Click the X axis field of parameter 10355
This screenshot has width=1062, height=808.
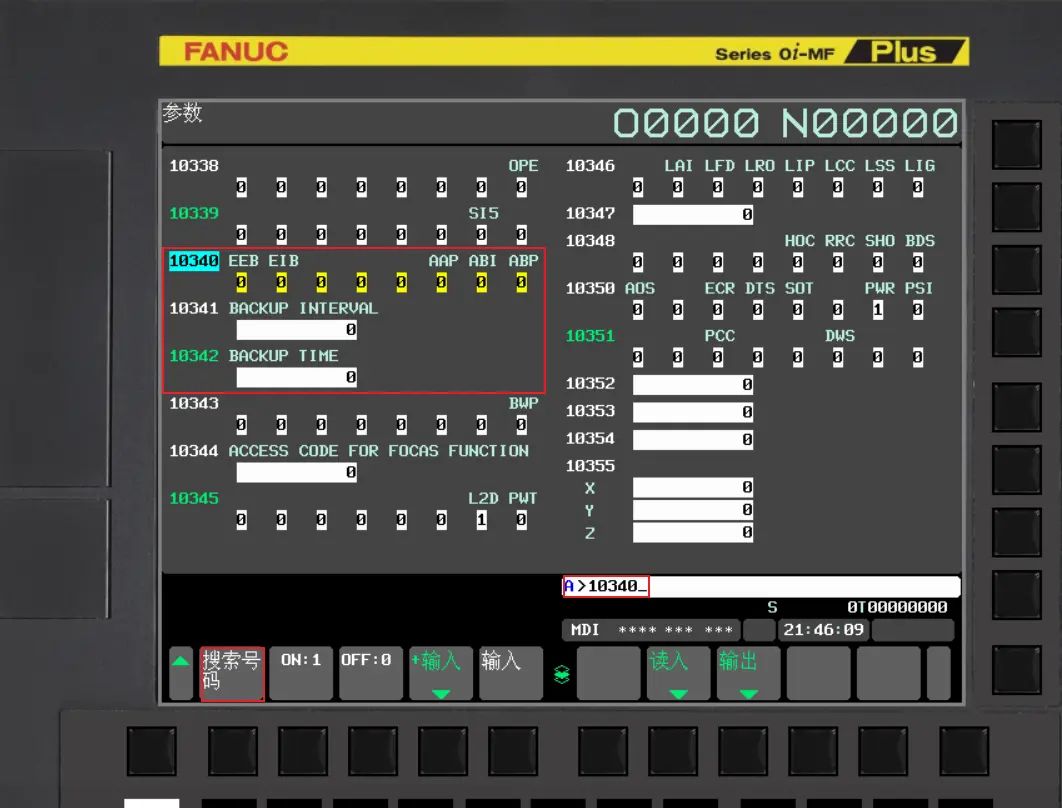pos(693,487)
